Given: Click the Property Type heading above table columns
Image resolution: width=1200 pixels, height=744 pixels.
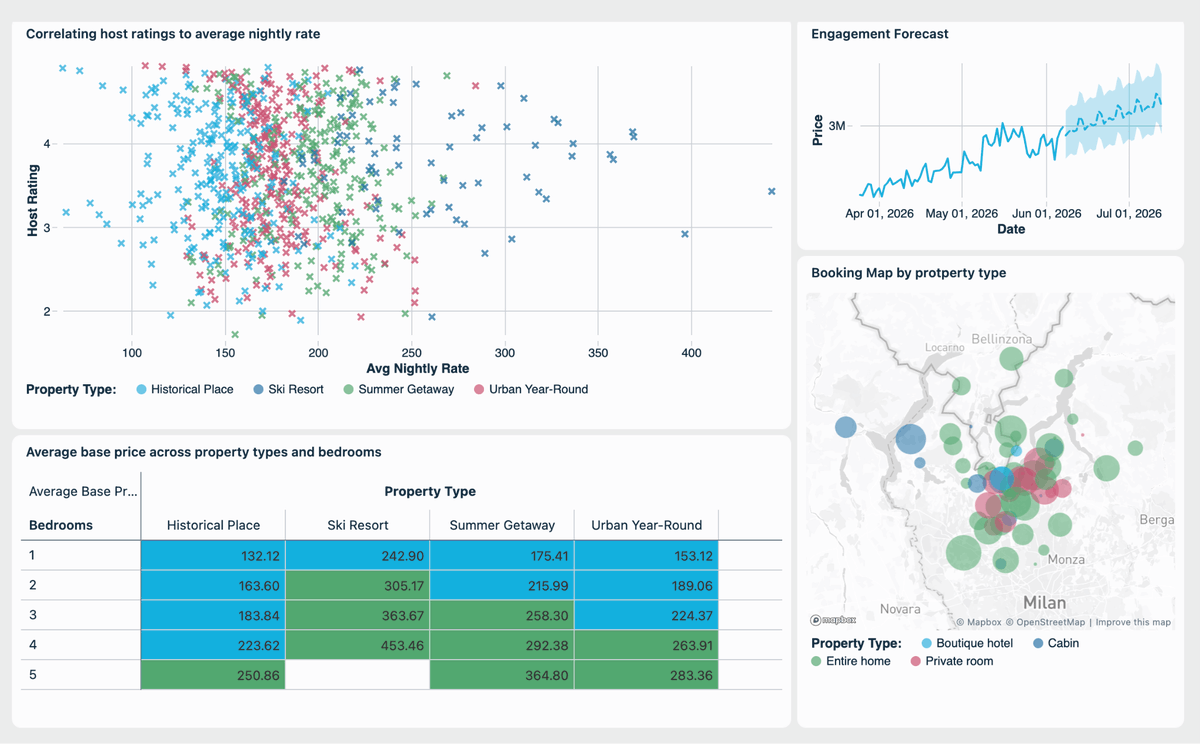Looking at the screenshot, I should pyautogui.click(x=430, y=491).
